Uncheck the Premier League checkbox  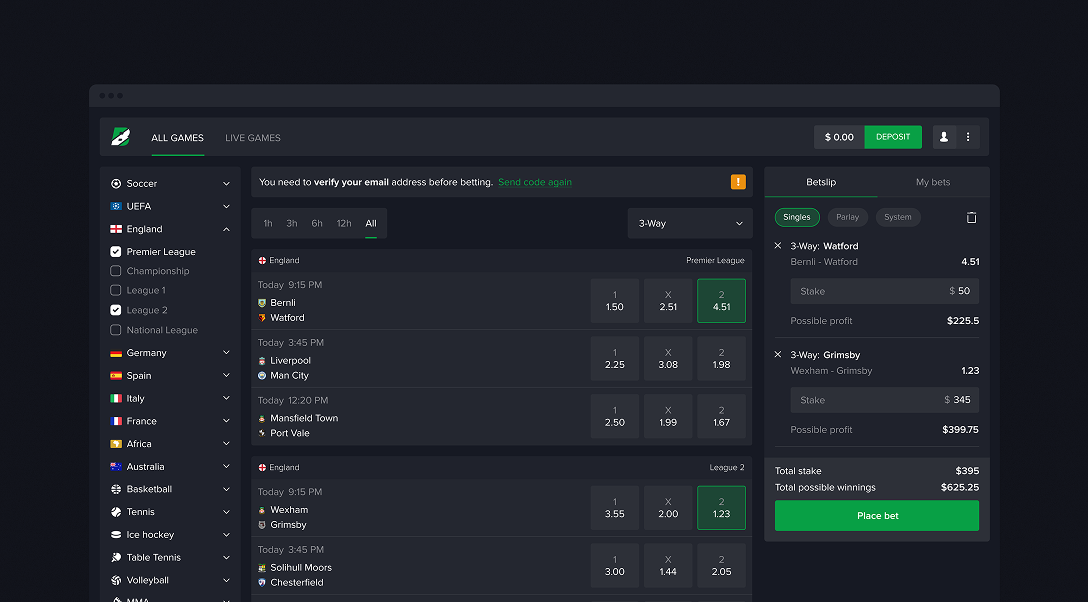click(116, 252)
